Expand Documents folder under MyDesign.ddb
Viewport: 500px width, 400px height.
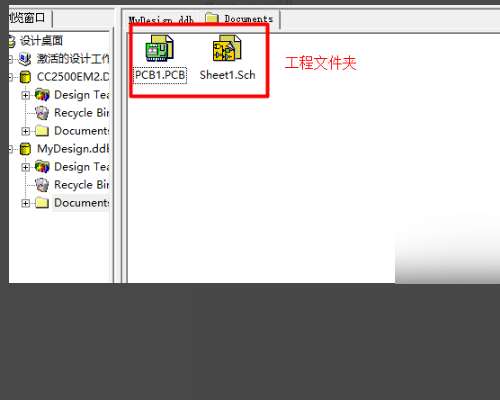(25, 203)
